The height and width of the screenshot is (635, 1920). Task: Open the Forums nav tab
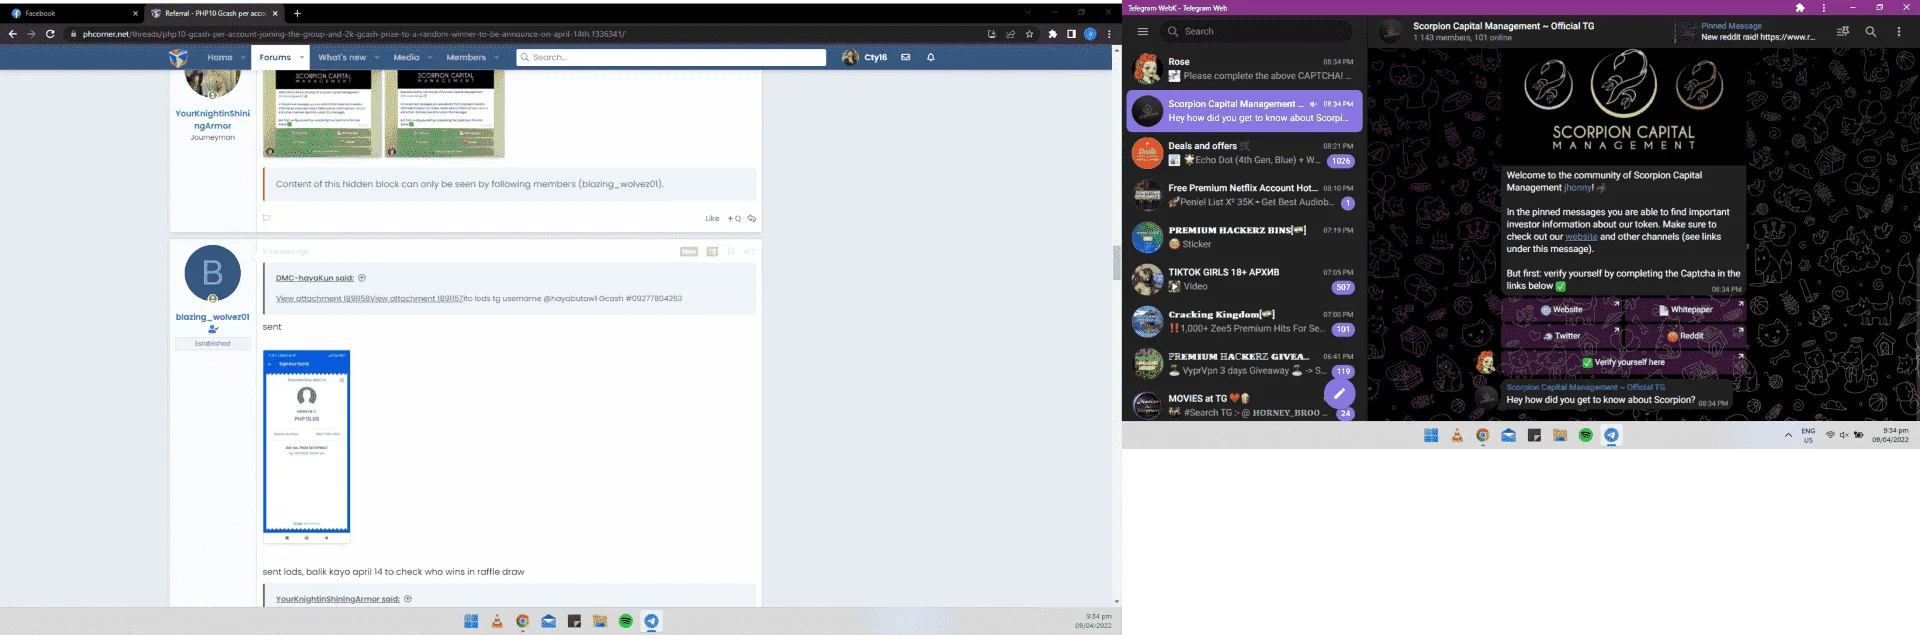click(275, 57)
